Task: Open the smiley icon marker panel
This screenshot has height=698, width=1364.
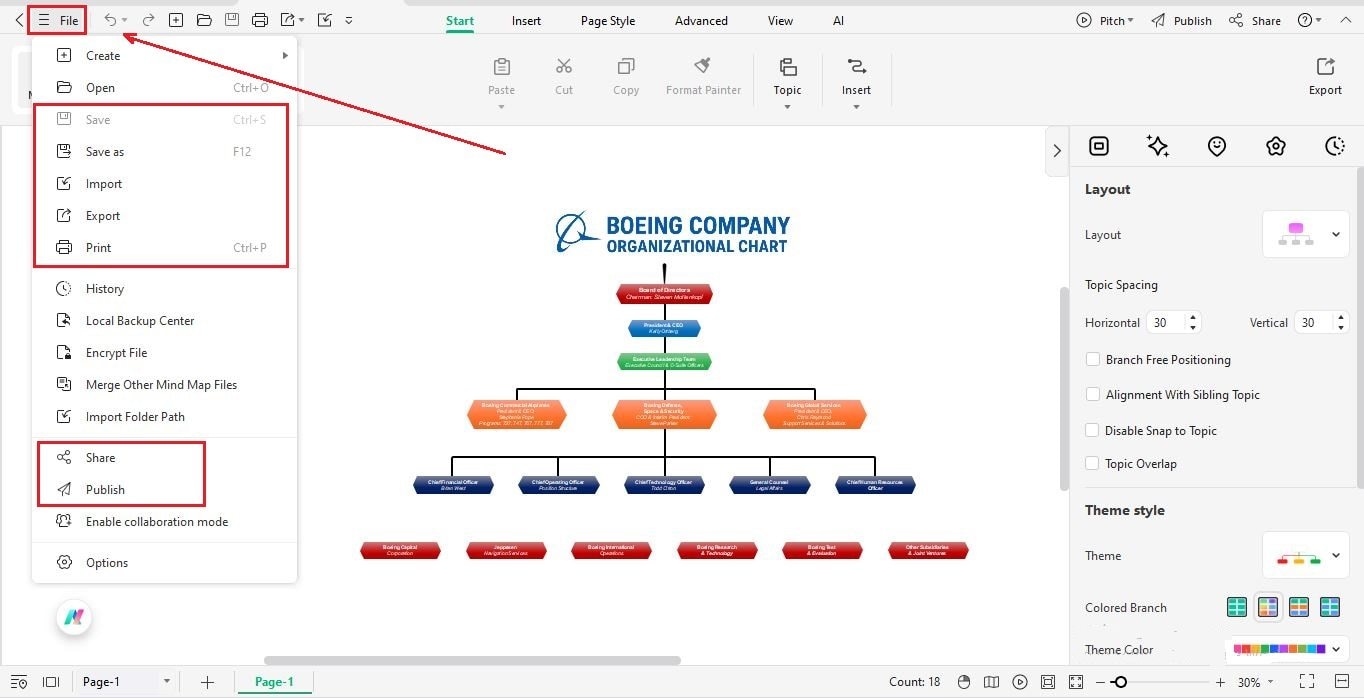Action: (1217, 147)
